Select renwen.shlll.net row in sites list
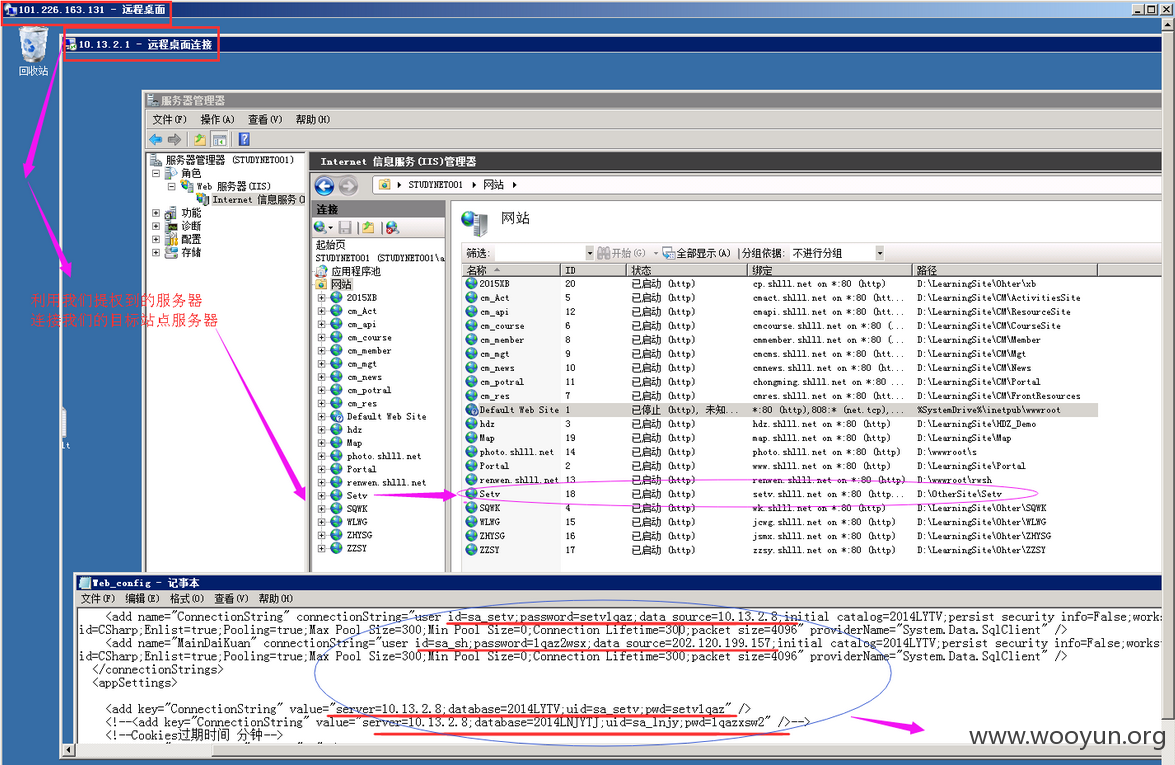The image size is (1175, 765). click(x=779, y=480)
